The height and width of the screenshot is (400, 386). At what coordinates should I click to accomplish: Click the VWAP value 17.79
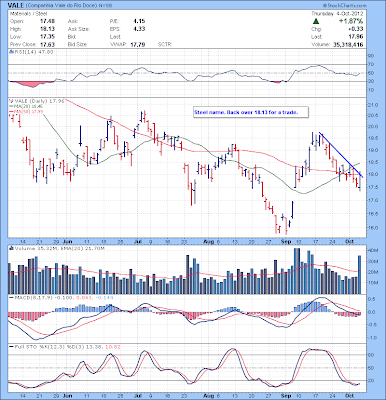[138, 44]
